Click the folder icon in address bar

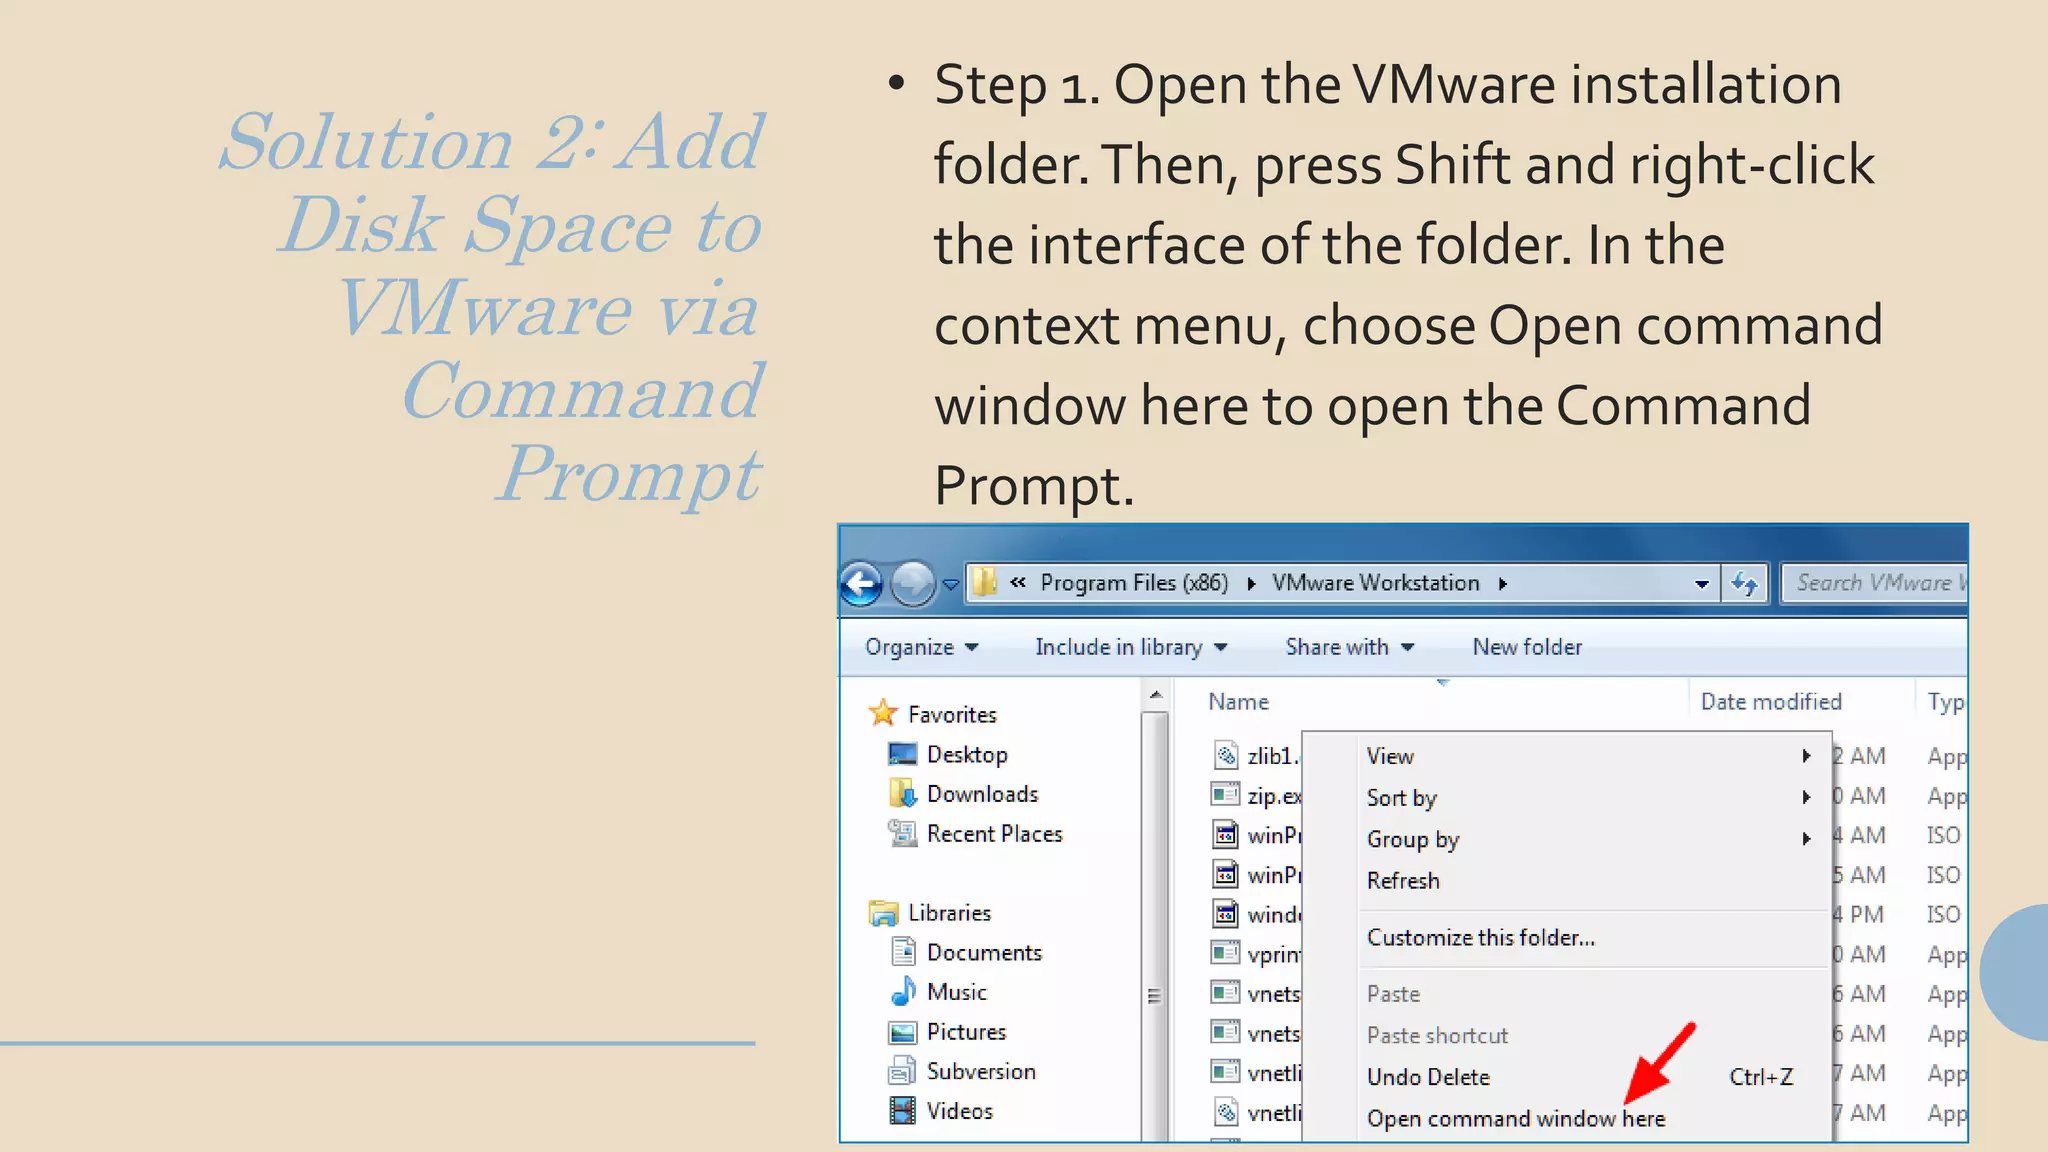[x=985, y=582]
